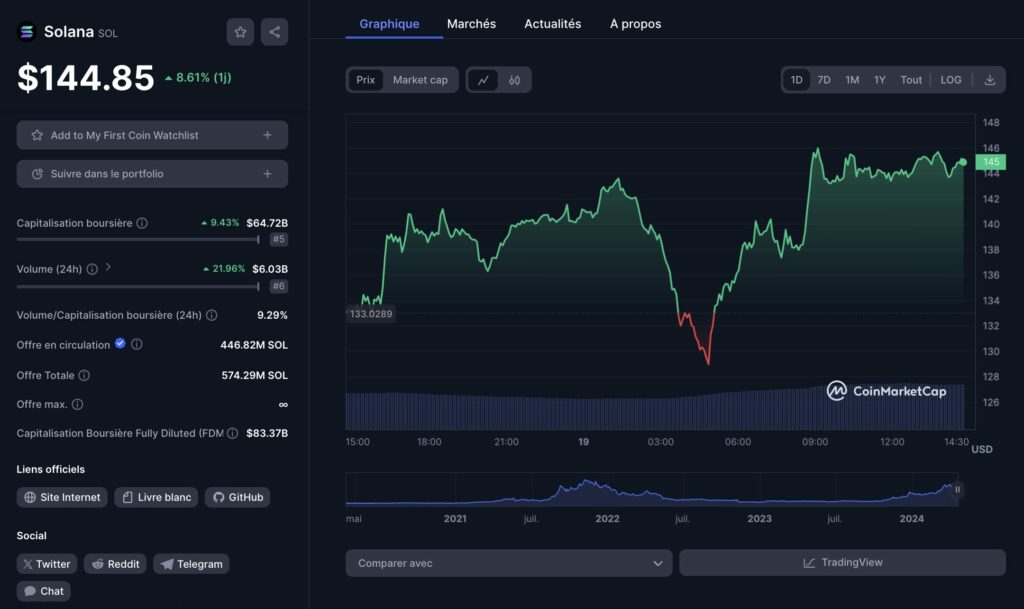
Task: Click the mini timeline overview chart
Action: click(652, 490)
